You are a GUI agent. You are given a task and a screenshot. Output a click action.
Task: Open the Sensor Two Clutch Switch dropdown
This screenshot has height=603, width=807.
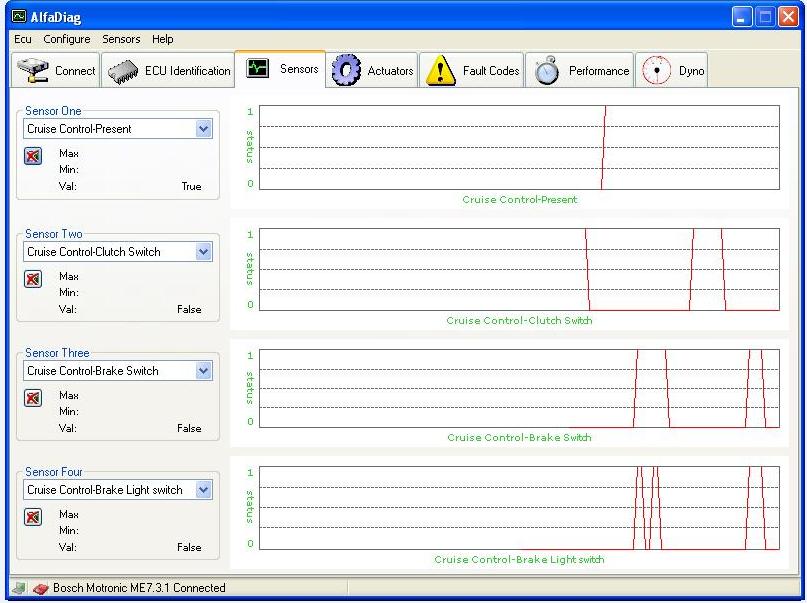tap(204, 252)
